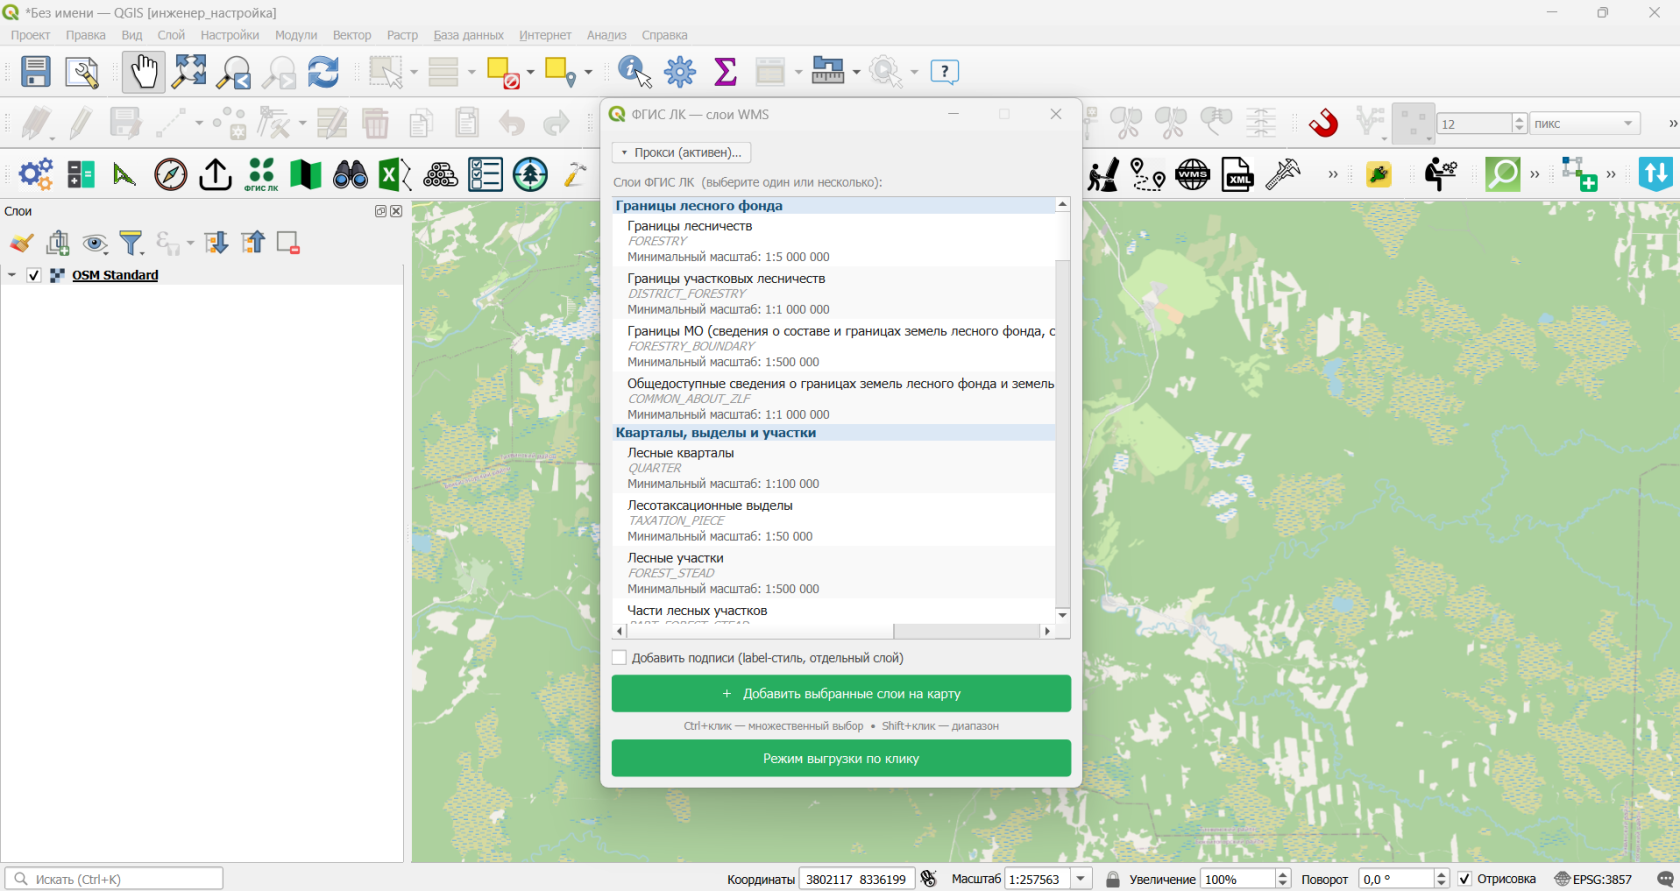The width and height of the screenshot is (1680, 891).
Task: Open the WMS globe plugin icon
Action: pos(1192,175)
